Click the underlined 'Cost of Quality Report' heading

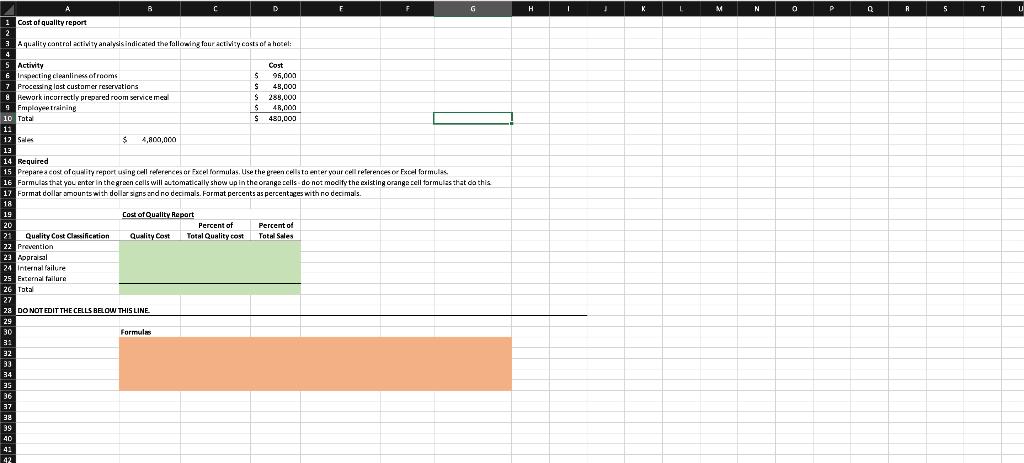pyautogui.click(x=157, y=214)
